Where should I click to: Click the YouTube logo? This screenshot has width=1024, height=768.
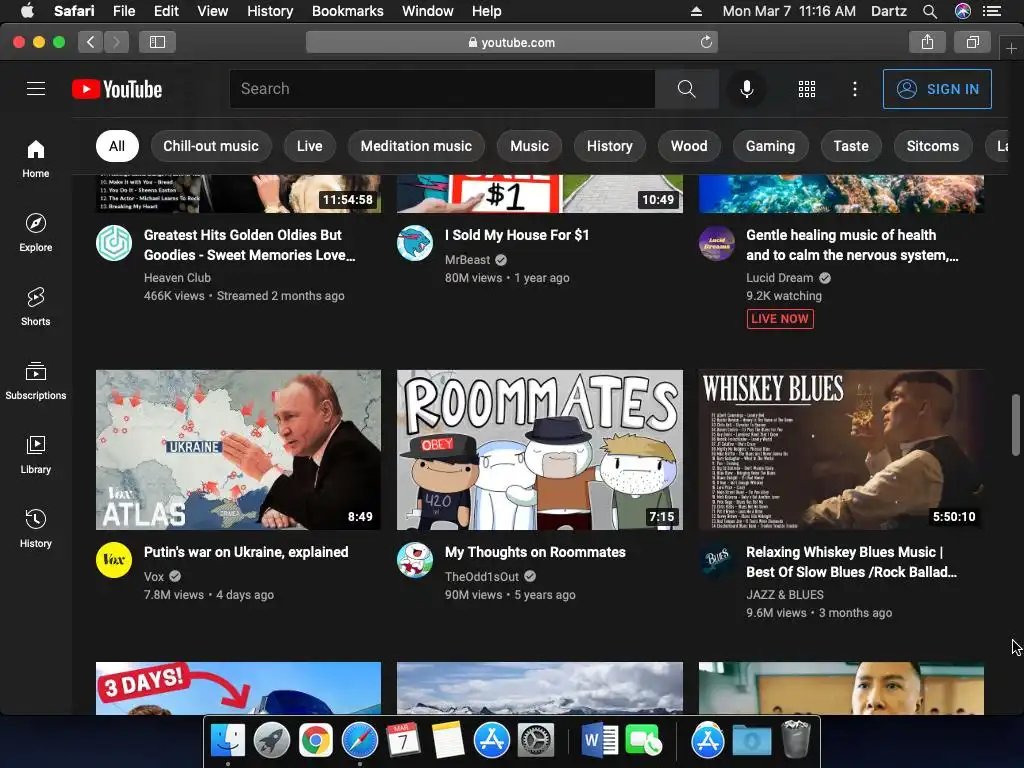(117, 89)
